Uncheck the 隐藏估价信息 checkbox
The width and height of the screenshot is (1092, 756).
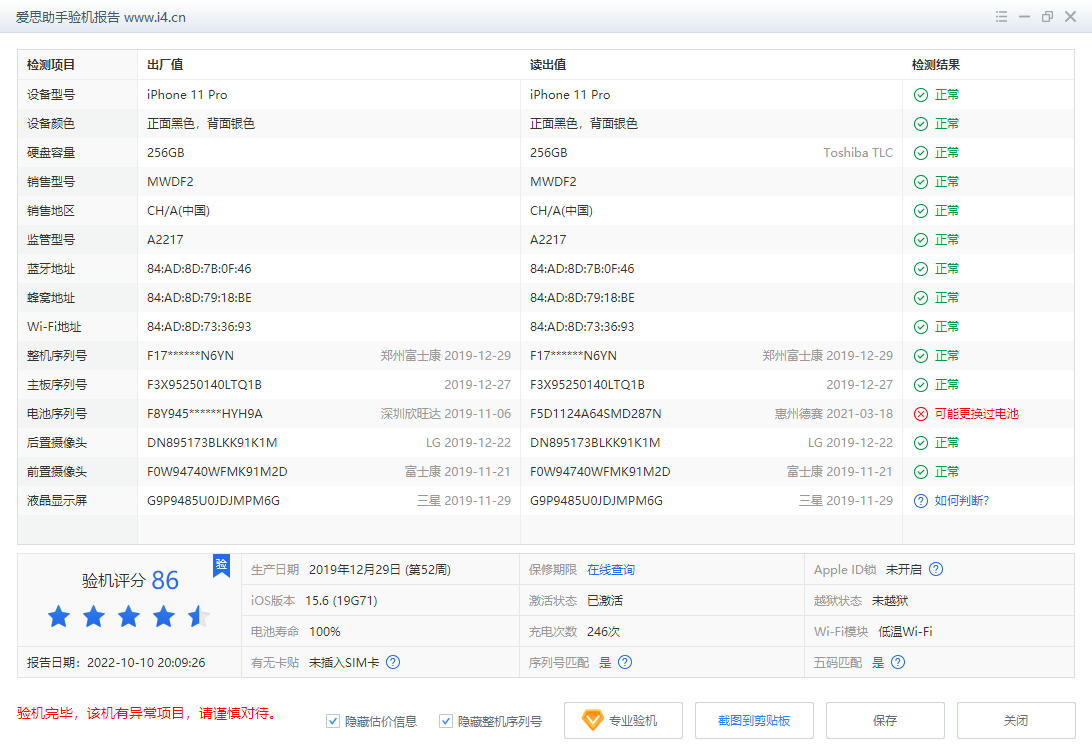click(x=333, y=721)
